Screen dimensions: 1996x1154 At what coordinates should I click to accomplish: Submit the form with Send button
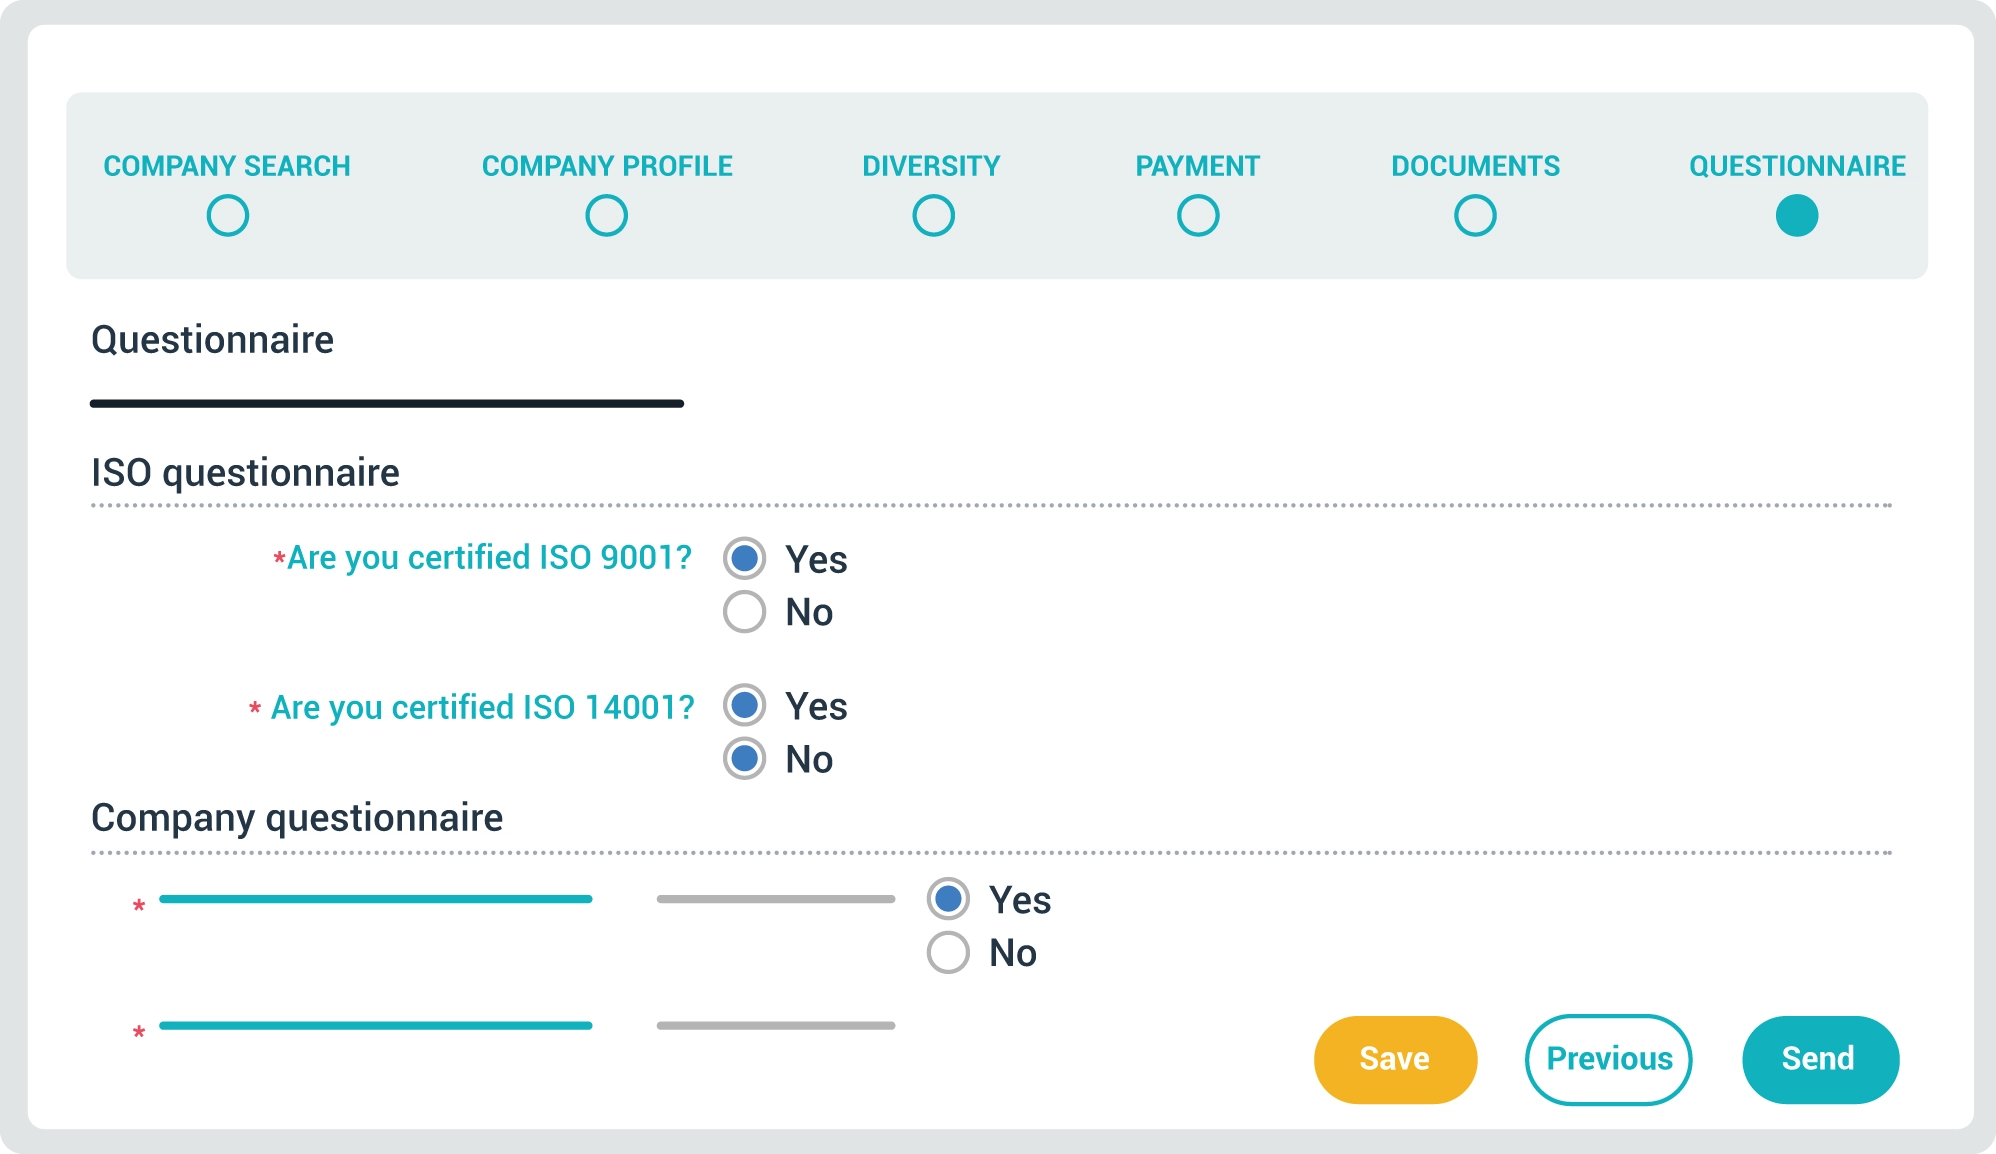click(x=1819, y=1059)
